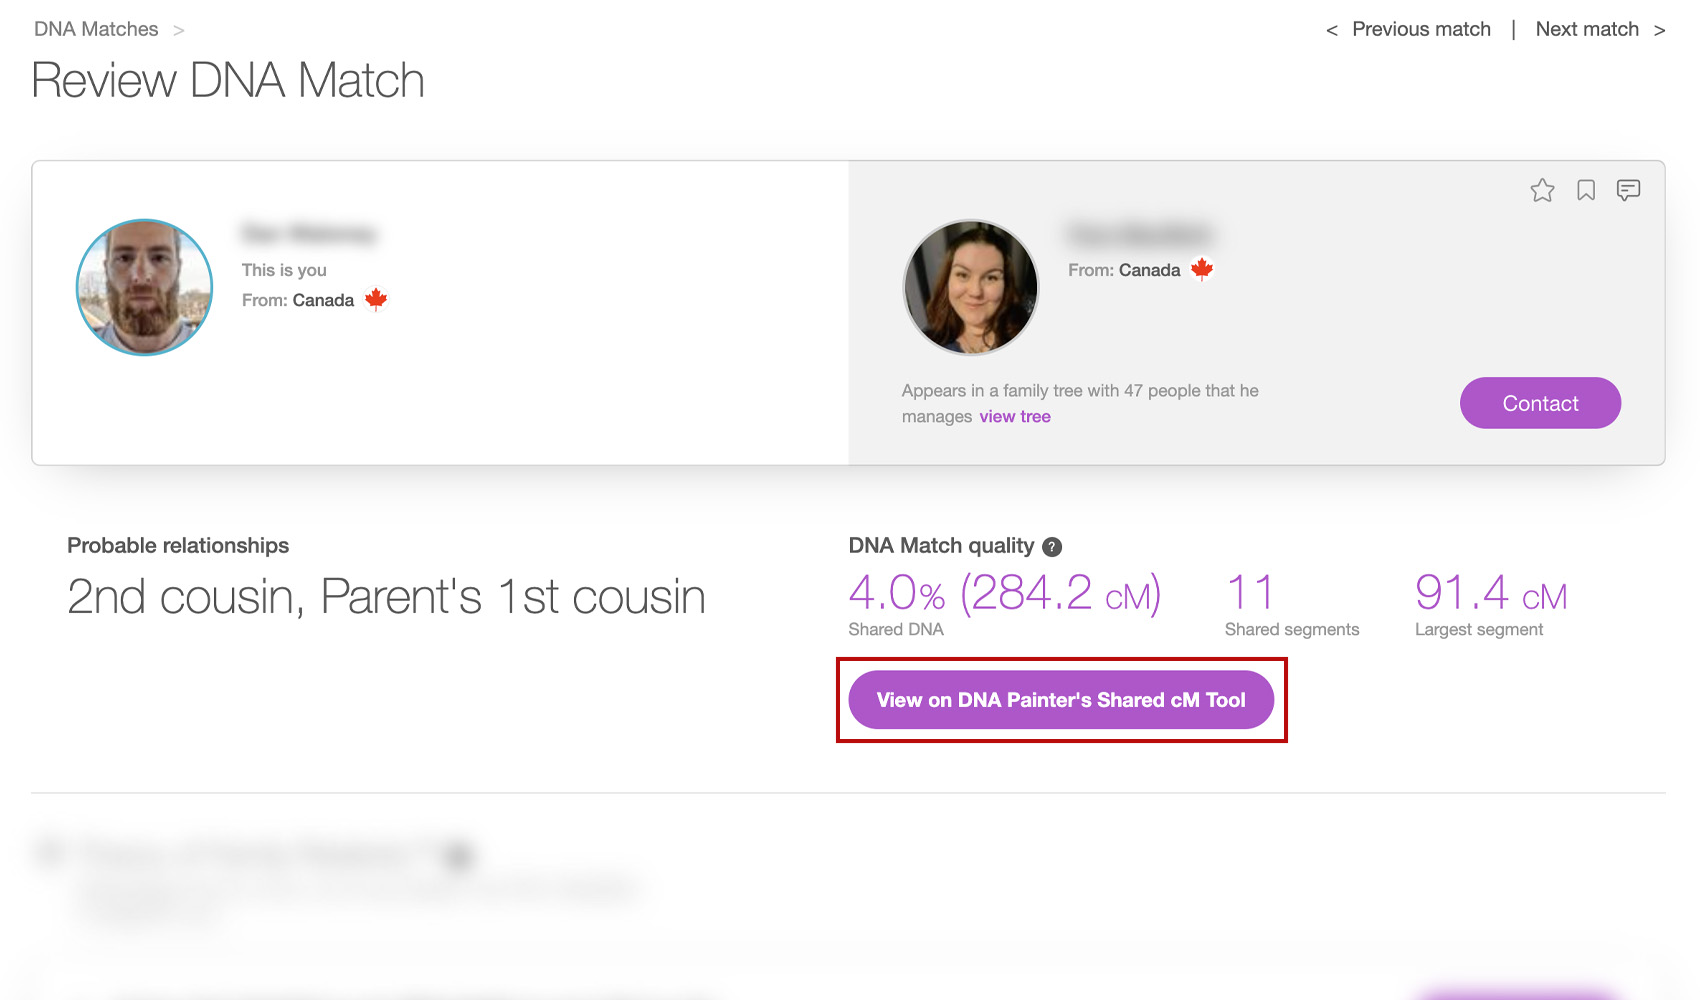This screenshot has height=1000, width=1700.
Task: Click the bookmark icon on the match card
Action: click(1586, 190)
